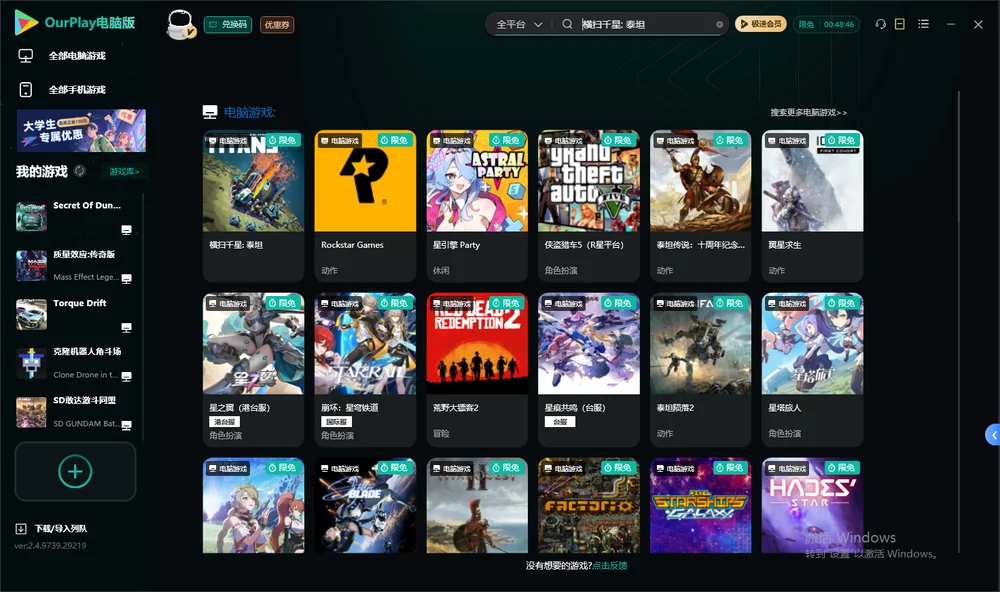Click the OurPlay logo in the header
Viewport: 1000px width, 592px height.
pos(75,23)
